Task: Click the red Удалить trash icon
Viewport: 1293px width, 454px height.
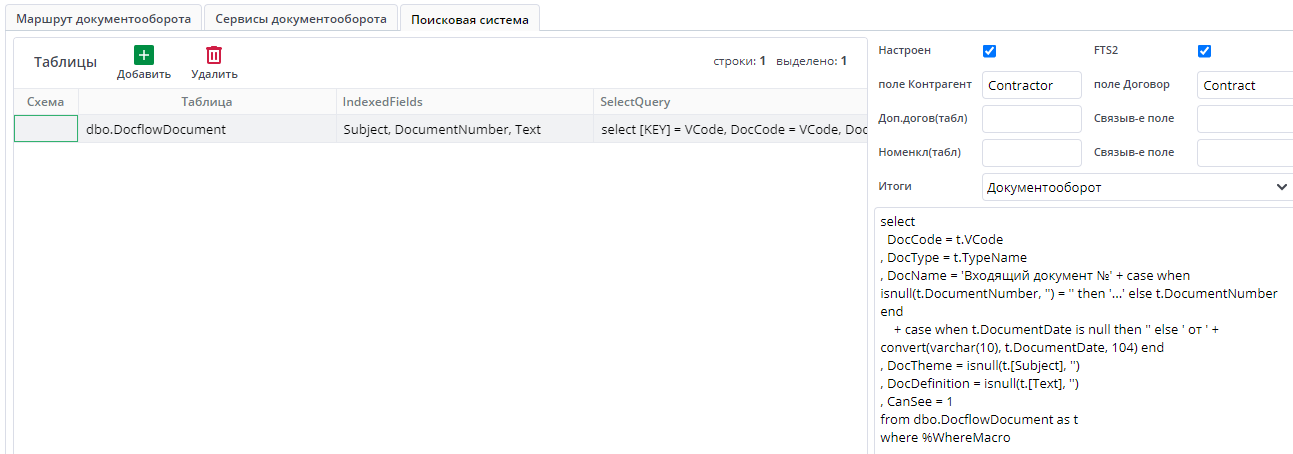Action: (214, 55)
